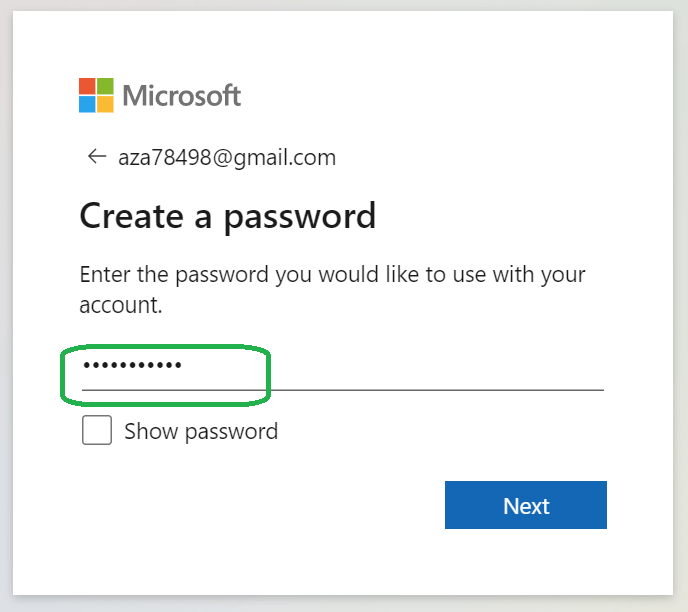
Task: Click the 'Enter the password you would like' line
Action: 332,275
